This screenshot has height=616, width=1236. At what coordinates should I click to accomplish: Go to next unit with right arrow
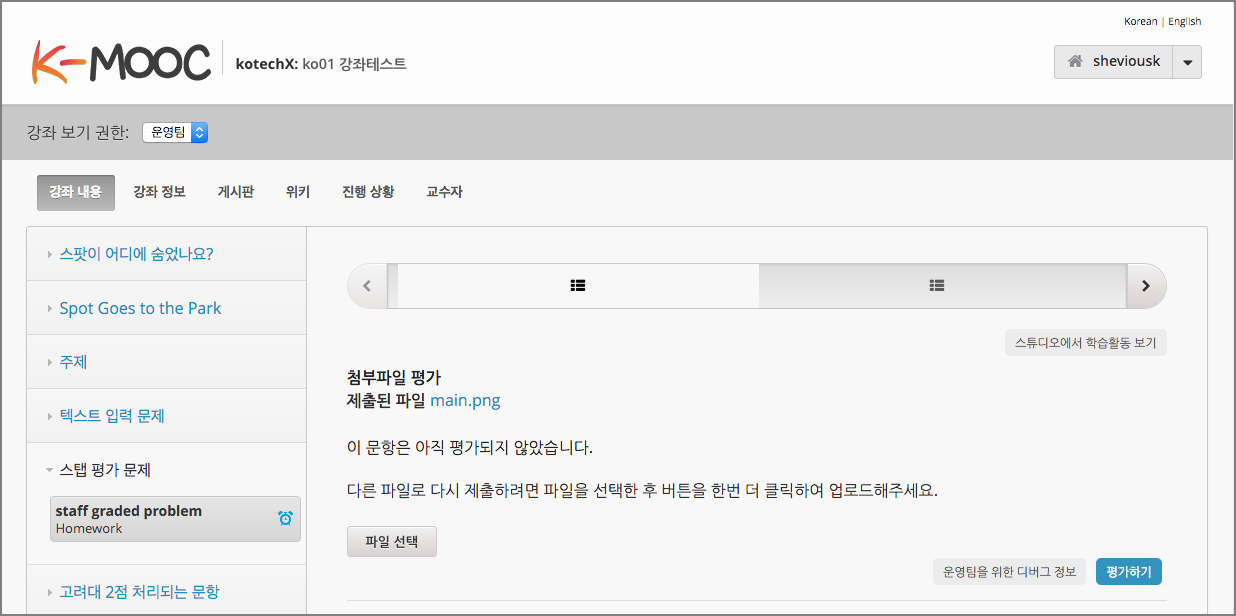coord(1146,286)
